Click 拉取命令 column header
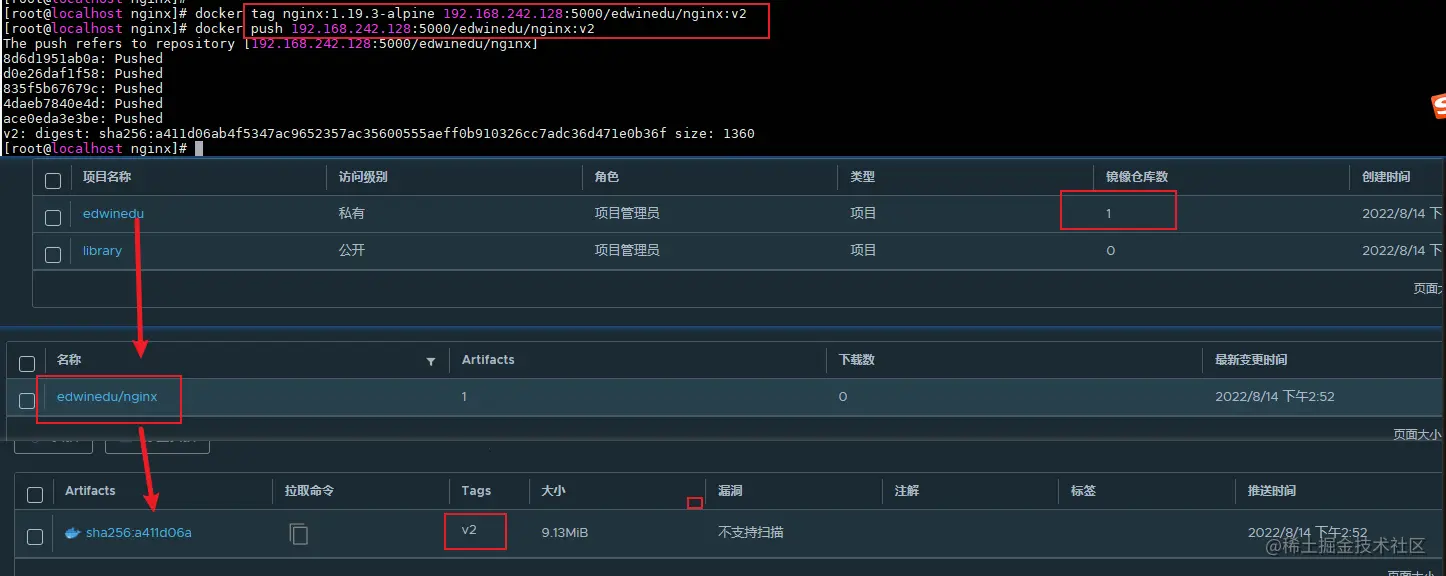 309,491
